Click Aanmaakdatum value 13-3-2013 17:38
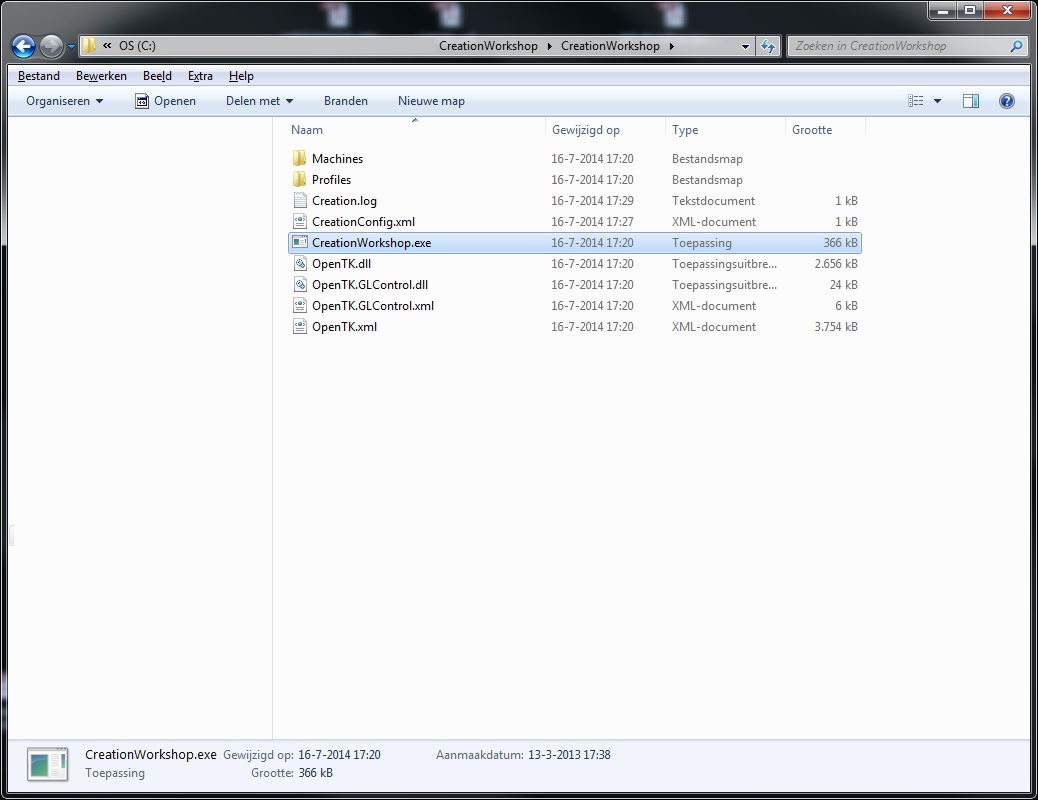Viewport: 1038px width, 800px height. click(x=569, y=755)
